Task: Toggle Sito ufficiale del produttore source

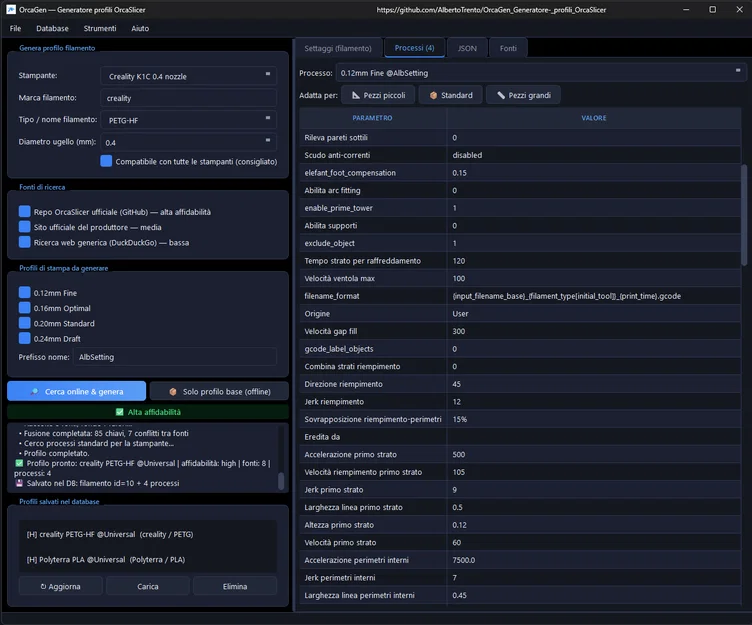Action: [x=24, y=227]
